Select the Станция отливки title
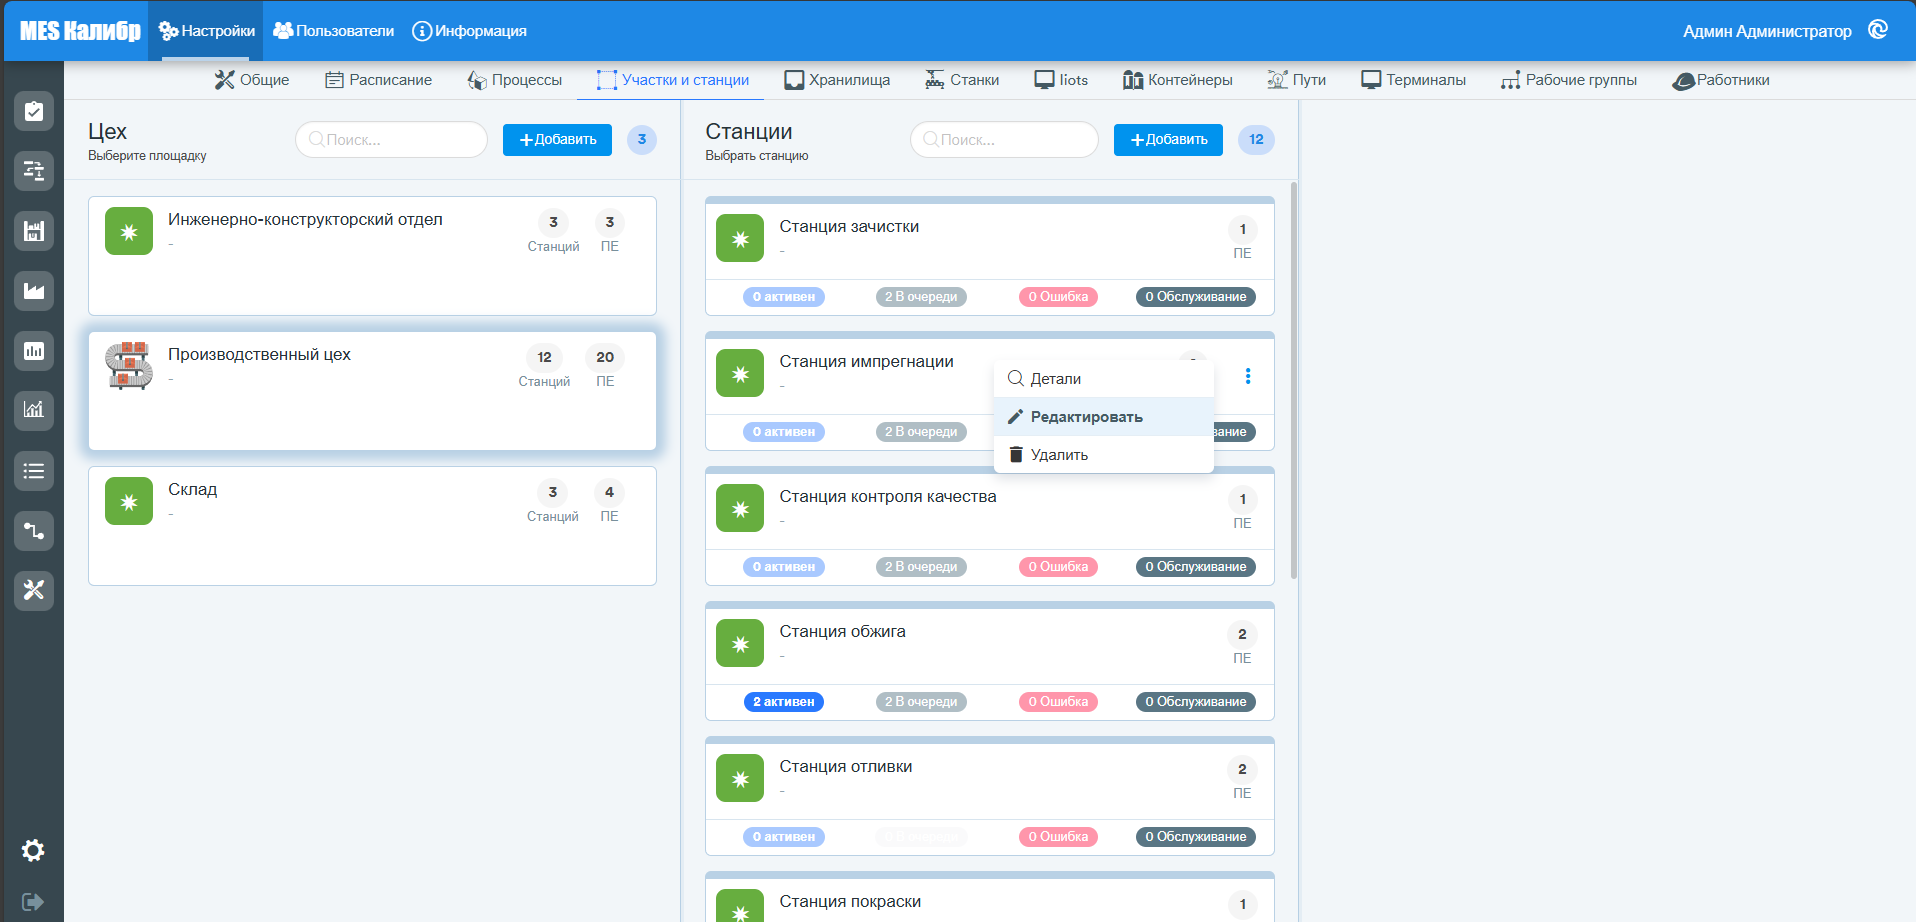The height and width of the screenshot is (922, 1916). tap(846, 767)
